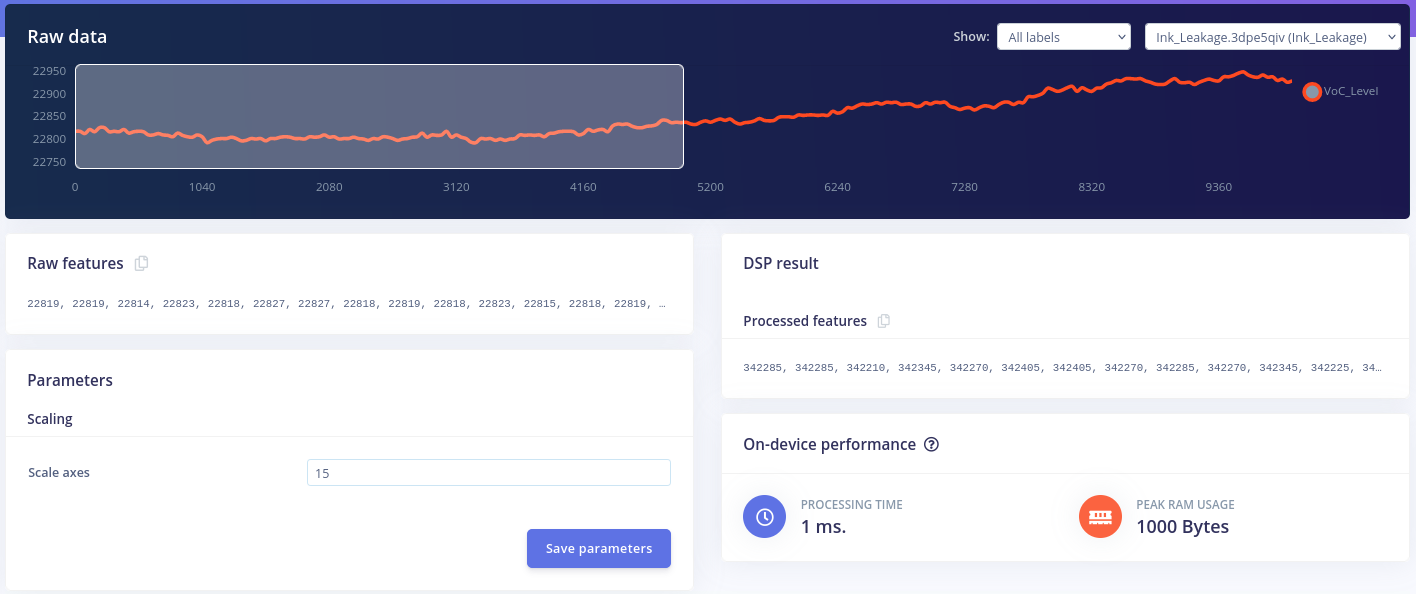Click the graph line near 6240 samples
Image resolution: width=1416 pixels, height=594 pixels.
click(x=837, y=110)
